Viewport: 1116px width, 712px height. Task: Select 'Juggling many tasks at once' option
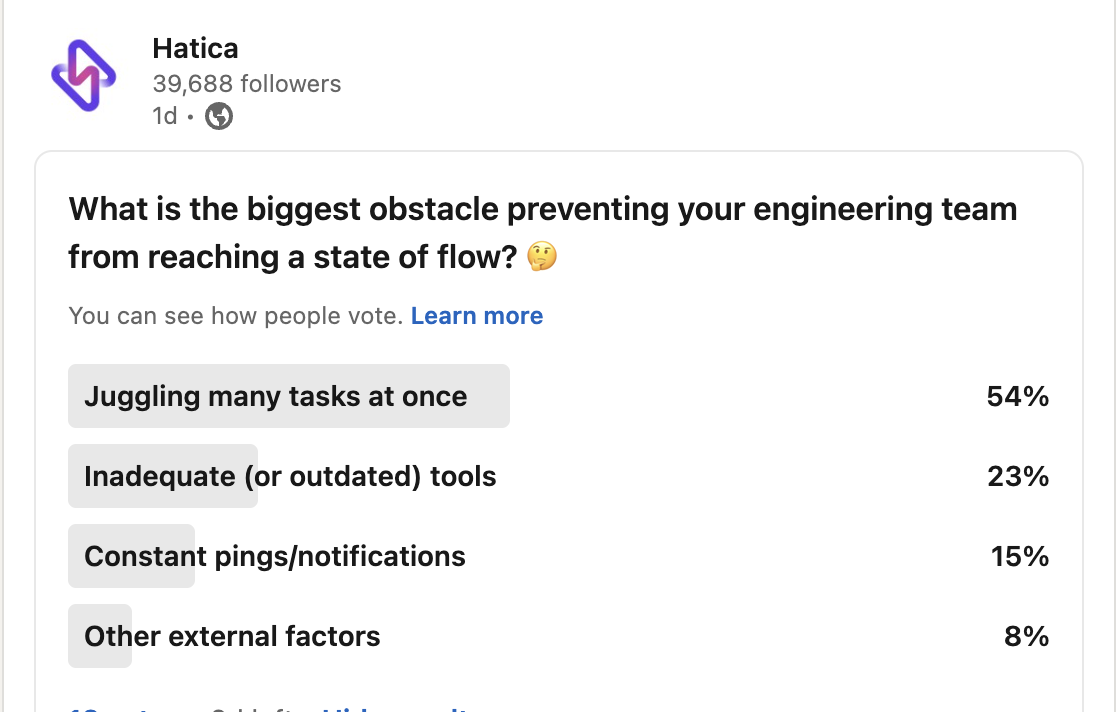pyautogui.click(x=276, y=396)
